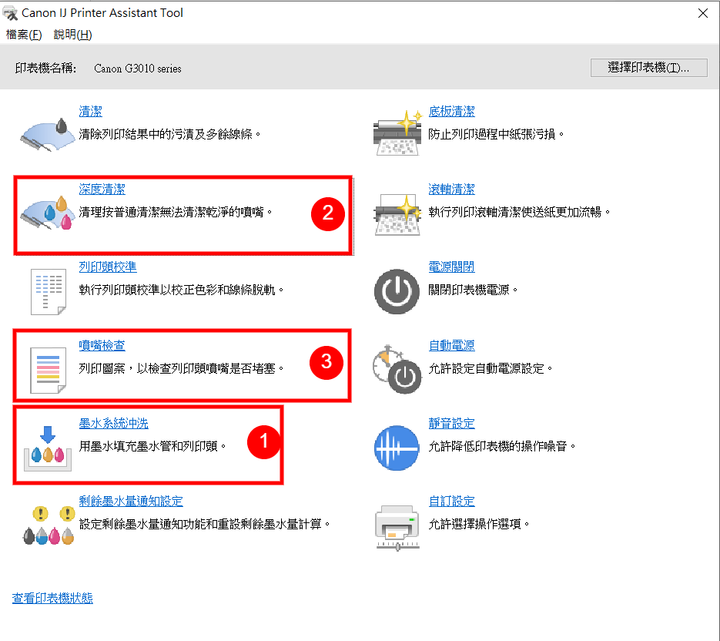Viewport: 720px width, 641px height.
Task: Open the 電源關閉 power off link
Action: [451, 267]
